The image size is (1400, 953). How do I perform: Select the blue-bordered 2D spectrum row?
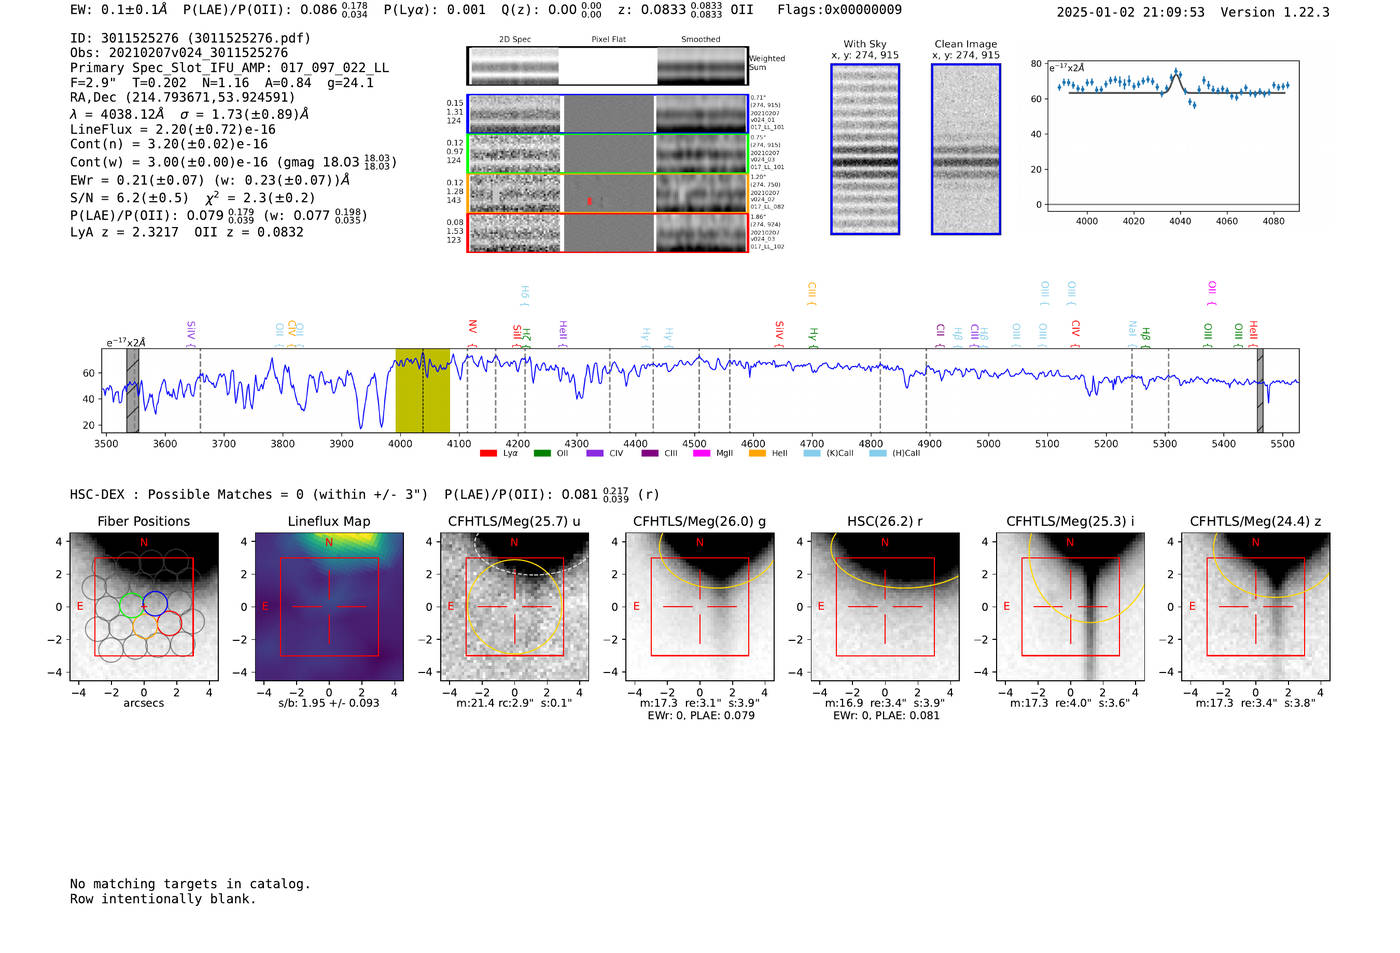coord(608,114)
